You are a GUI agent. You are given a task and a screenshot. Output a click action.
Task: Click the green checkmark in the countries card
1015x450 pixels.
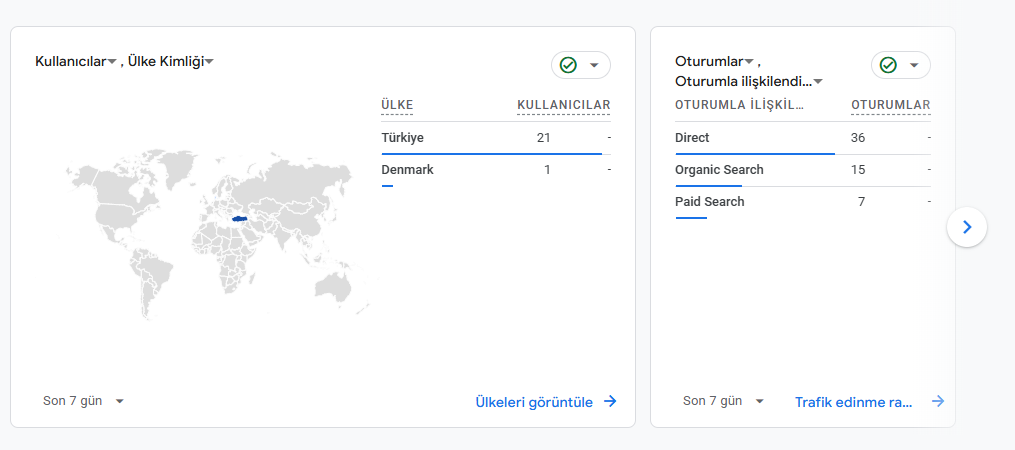coord(568,65)
